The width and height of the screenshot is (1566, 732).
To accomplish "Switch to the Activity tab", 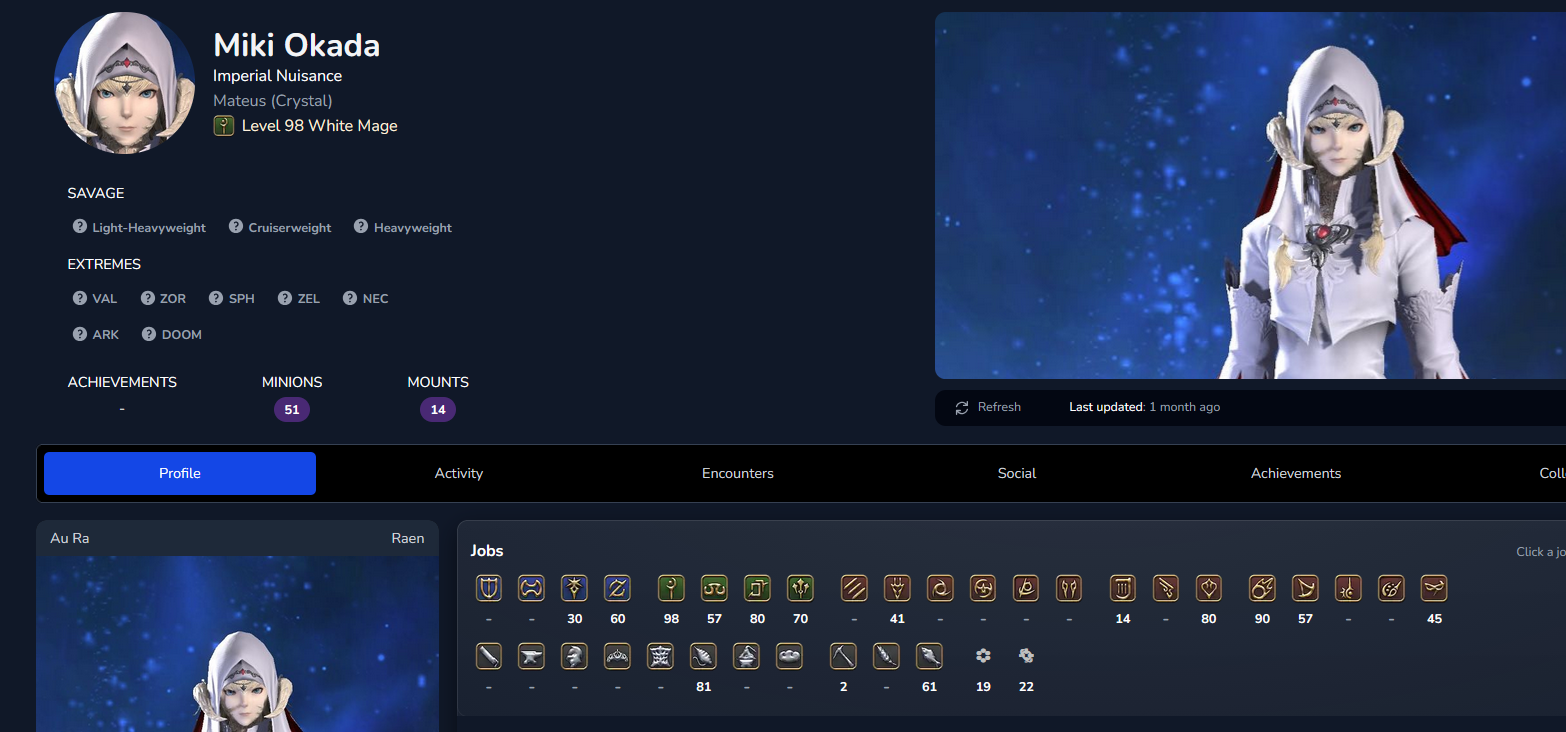I will tap(459, 474).
